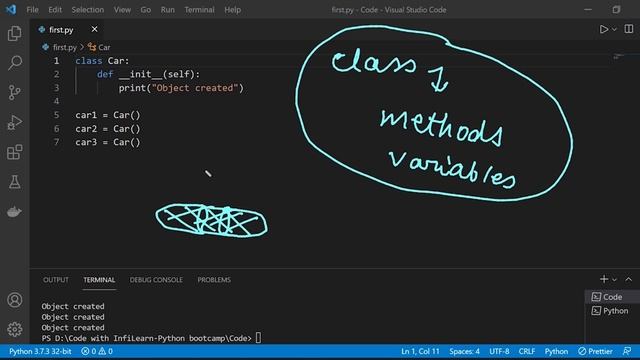Switch to the DEBUG CONSOLE tab
Screen dimensions: 640x360
[156, 280]
